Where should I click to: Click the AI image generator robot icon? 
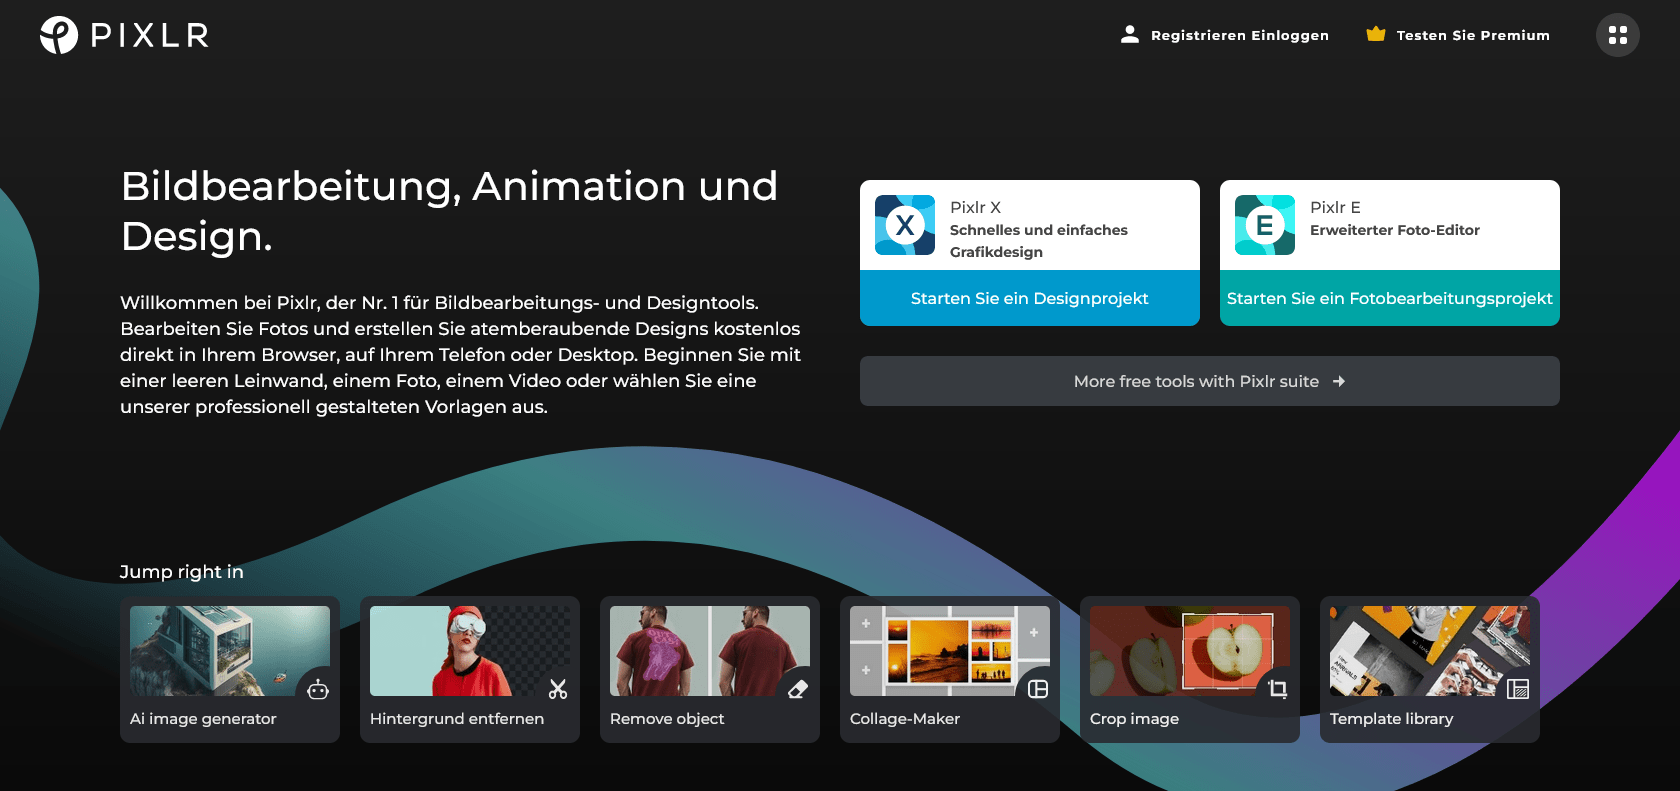pyautogui.click(x=318, y=689)
